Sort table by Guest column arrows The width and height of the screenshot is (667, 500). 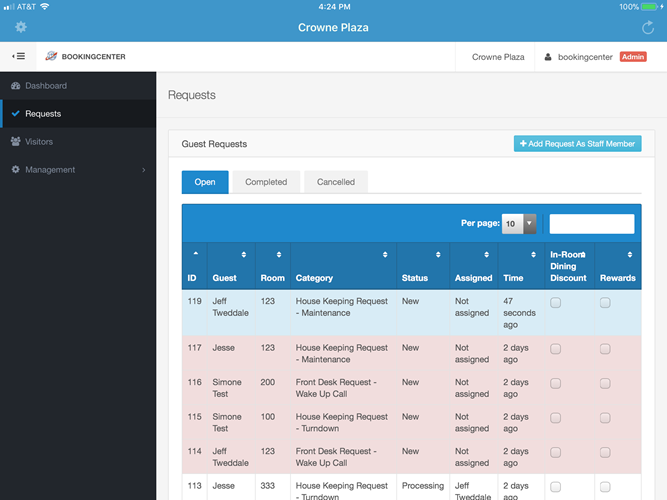pos(244,254)
